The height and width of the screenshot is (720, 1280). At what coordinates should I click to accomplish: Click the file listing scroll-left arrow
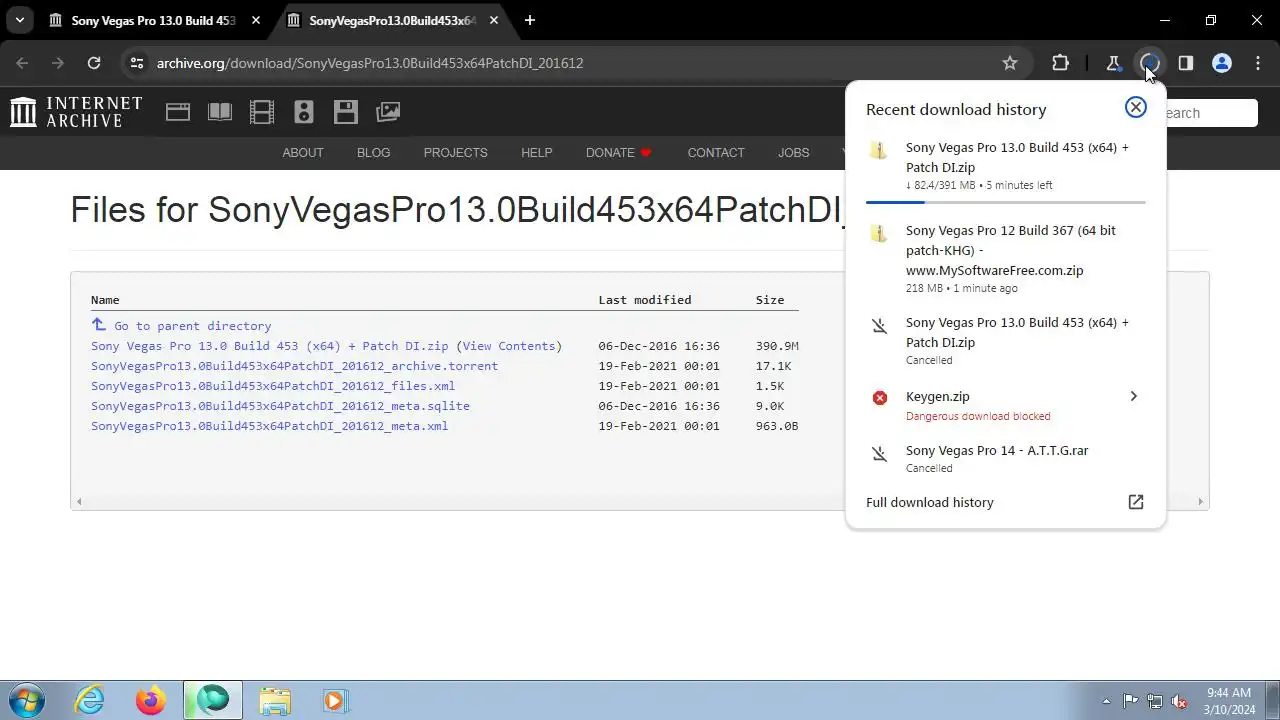pos(79,501)
